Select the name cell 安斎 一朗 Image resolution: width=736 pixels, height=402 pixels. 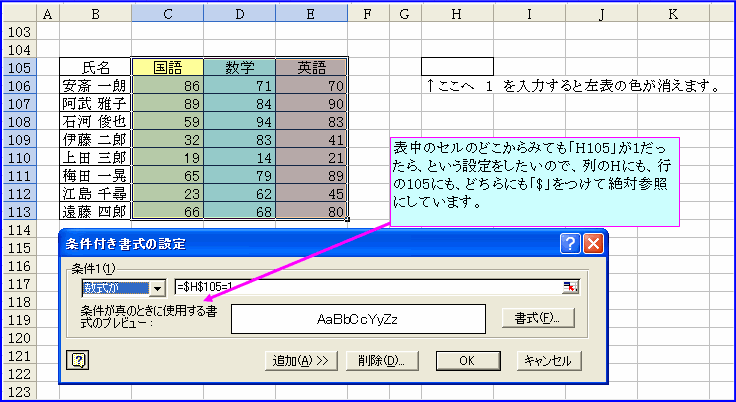tap(95, 85)
